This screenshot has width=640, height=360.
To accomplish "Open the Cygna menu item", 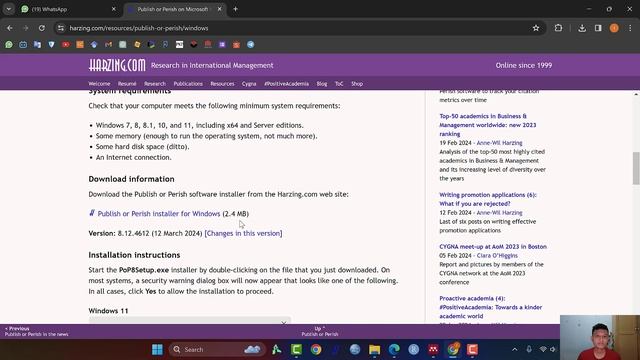I will tap(249, 84).
